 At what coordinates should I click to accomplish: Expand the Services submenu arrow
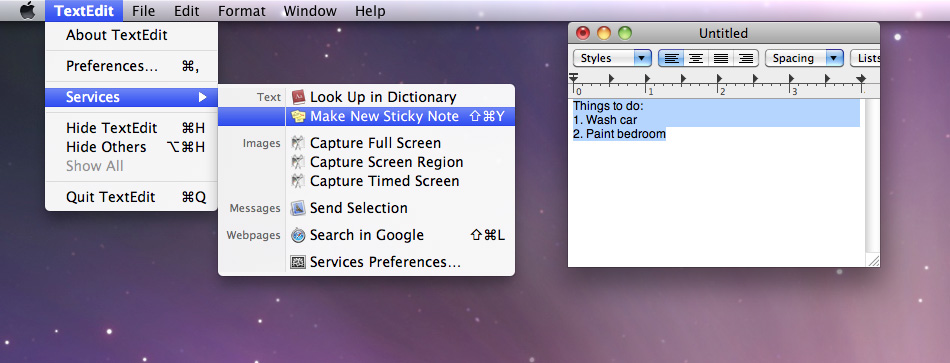point(202,97)
